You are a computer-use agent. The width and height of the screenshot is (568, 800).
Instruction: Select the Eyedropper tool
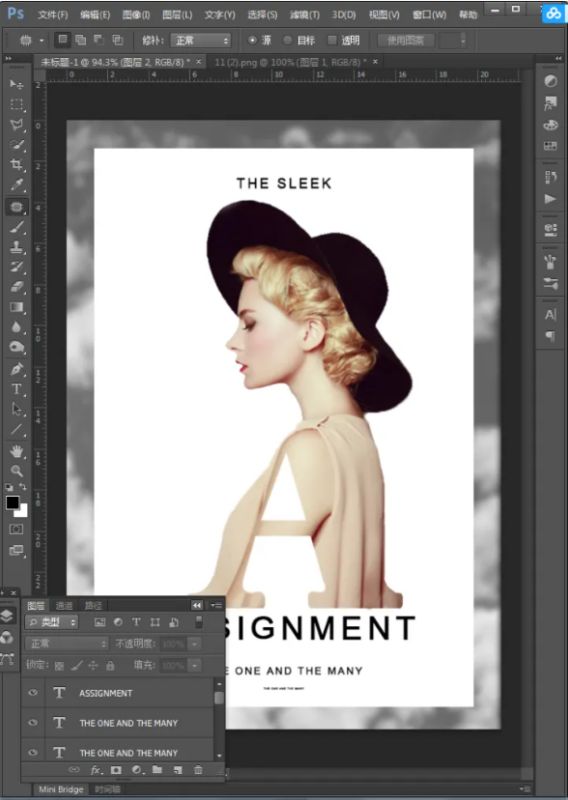pyautogui.click(x=16, y=185)
